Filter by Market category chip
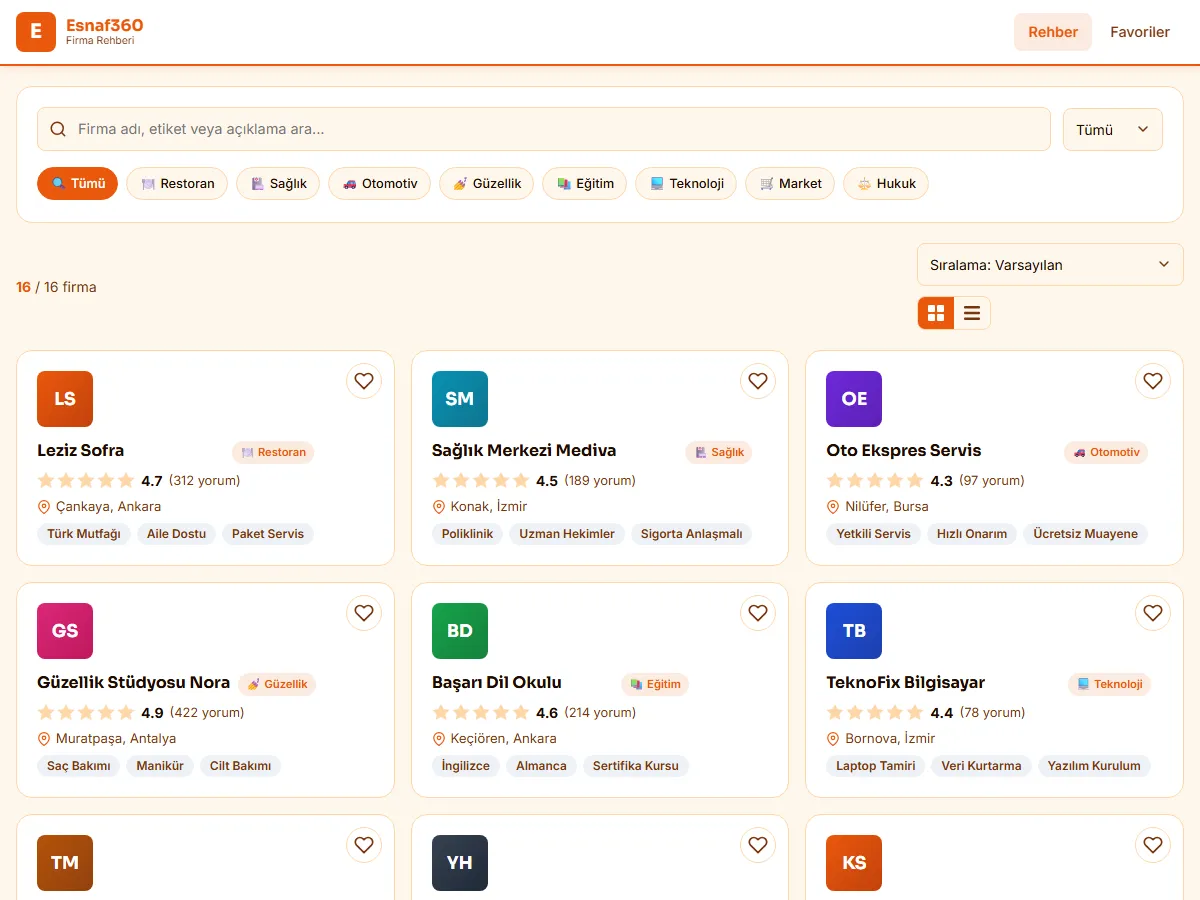 [x=790, y=184]
